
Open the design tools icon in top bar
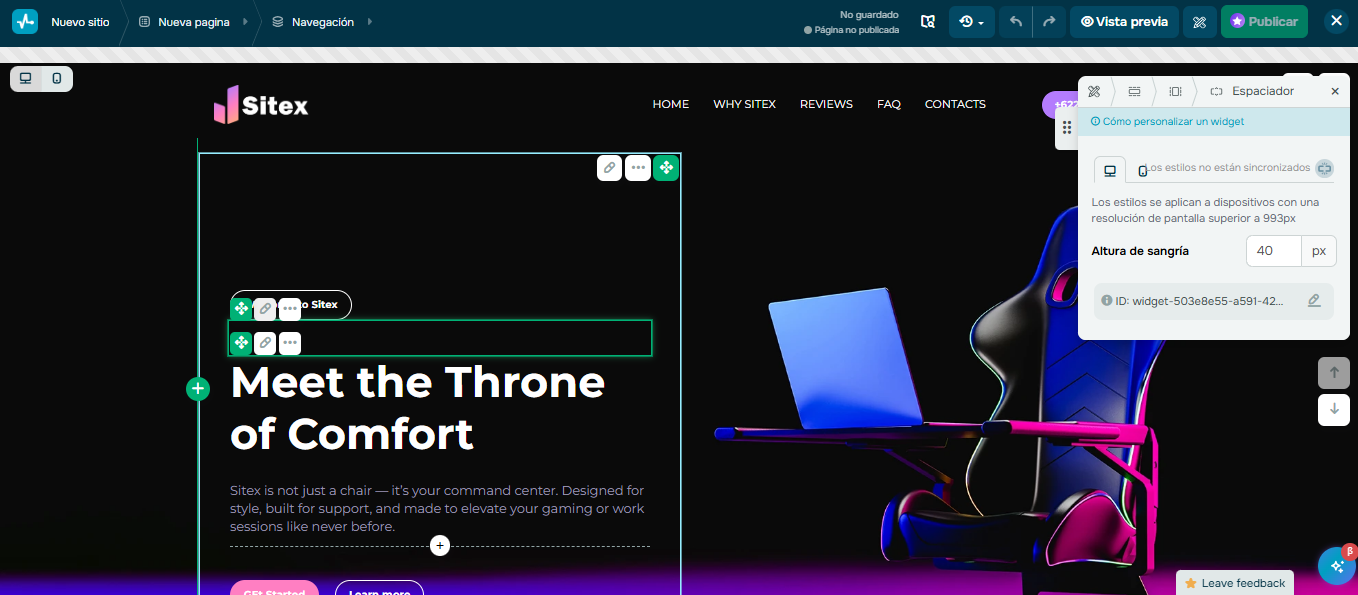(x=1200, y=22)
